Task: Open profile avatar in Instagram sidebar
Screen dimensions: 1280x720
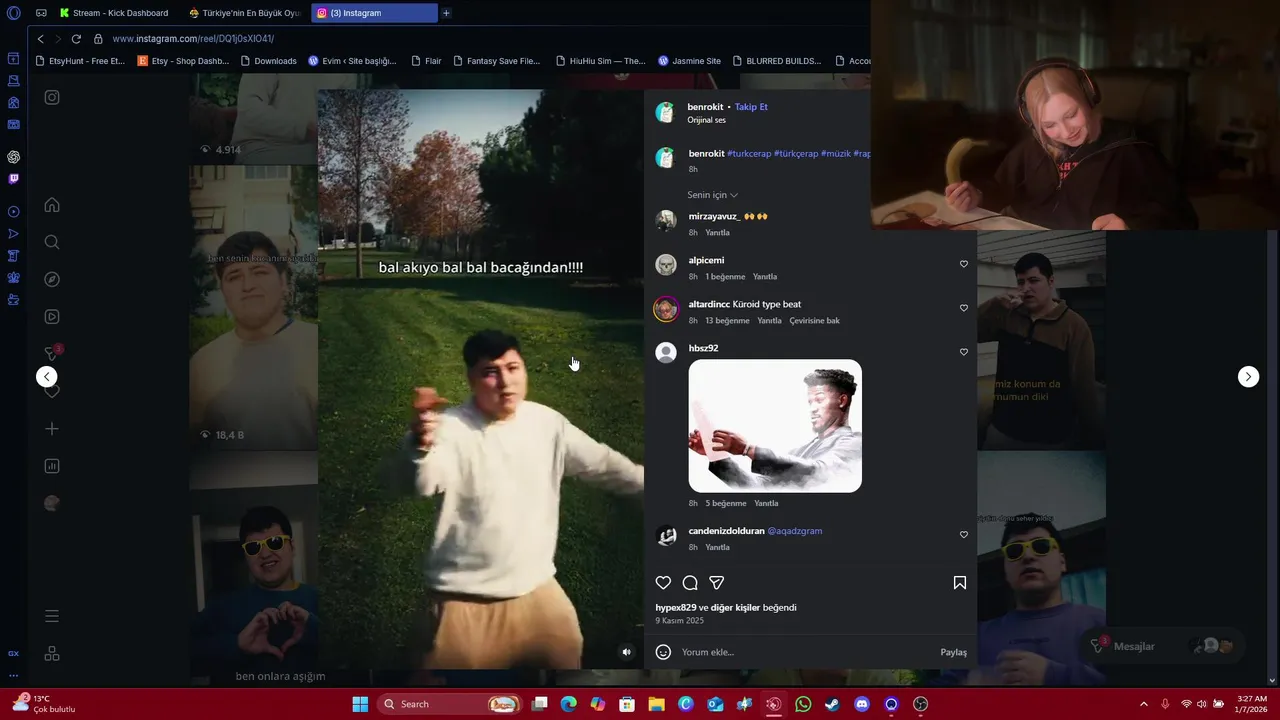Action: [52, 503]
